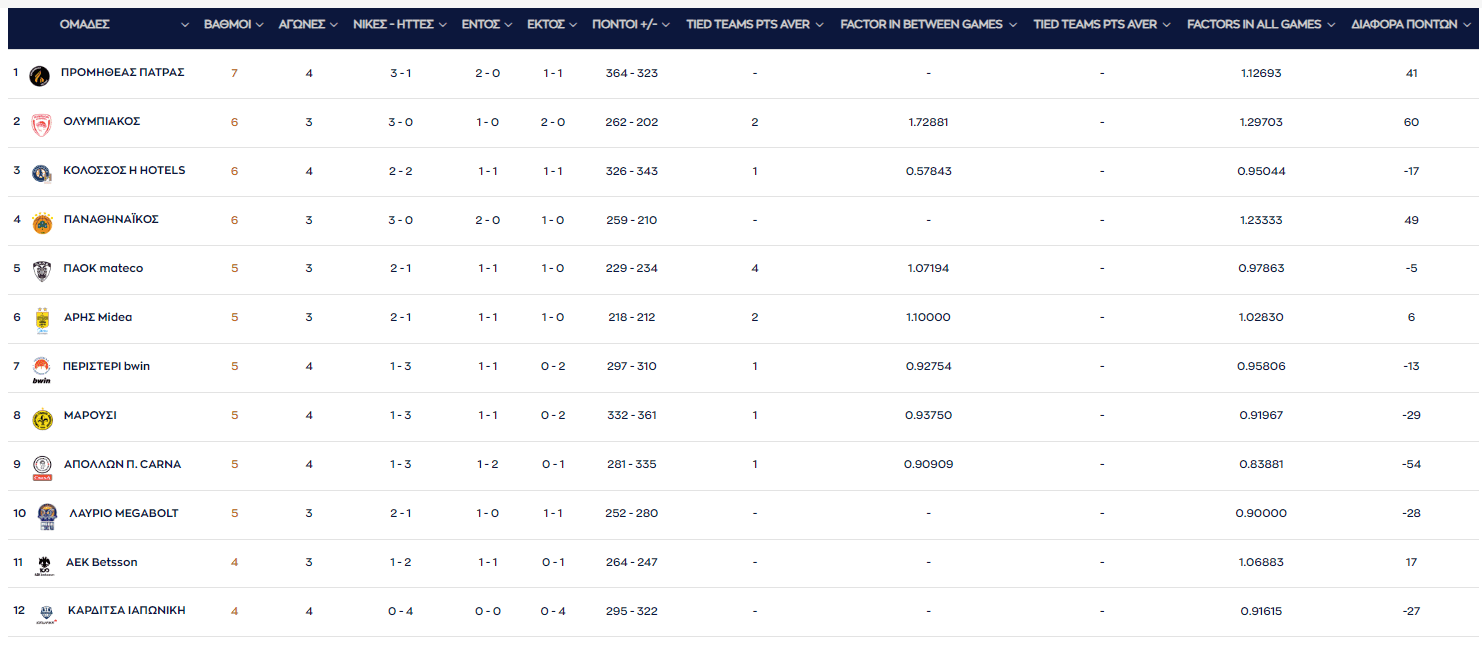Open the ΠΟΝΤΟΙ +/- column chevron
This screenshot has height=646, width=1482.
(666, 25)
